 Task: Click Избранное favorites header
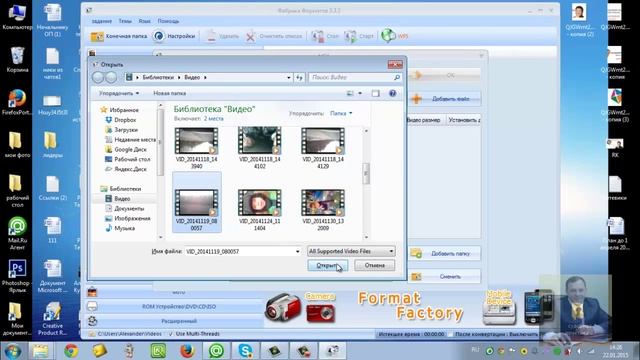[x=124, y=110]
